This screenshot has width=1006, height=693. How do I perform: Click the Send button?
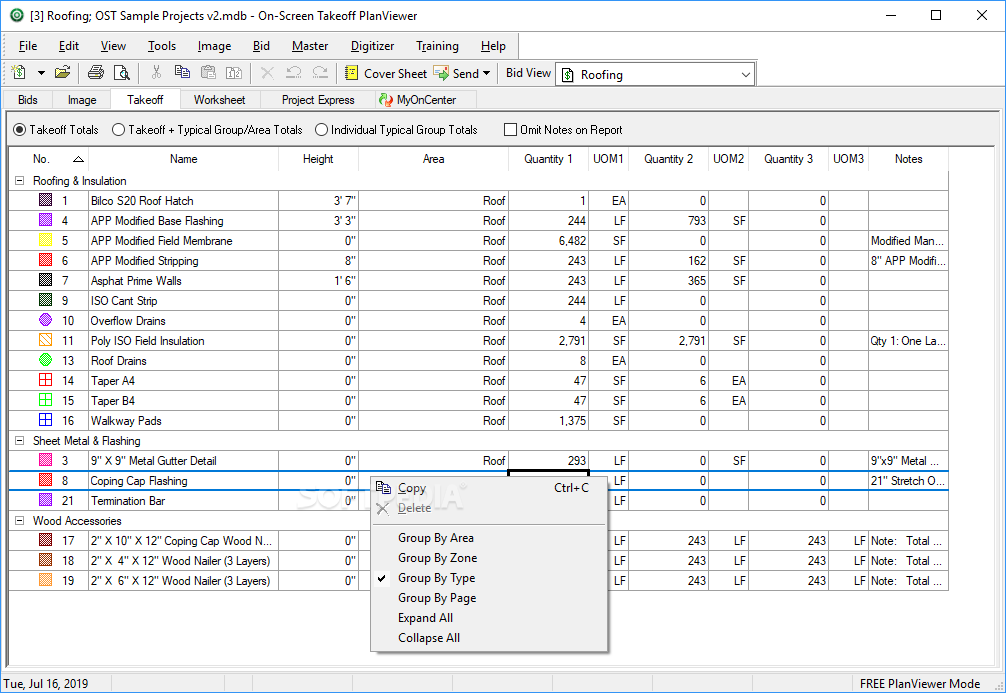click(x=456, y=73)
